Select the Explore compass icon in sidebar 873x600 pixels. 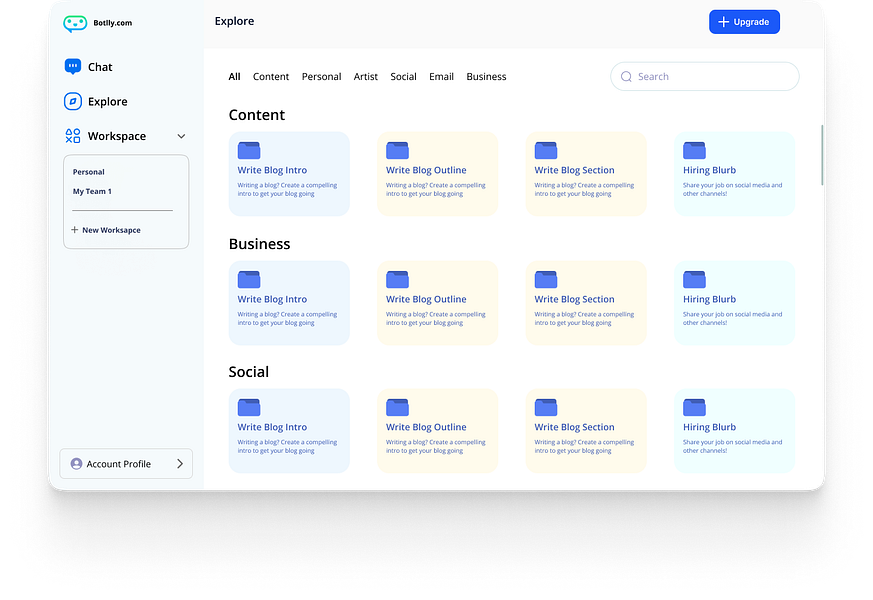point(73,101)
